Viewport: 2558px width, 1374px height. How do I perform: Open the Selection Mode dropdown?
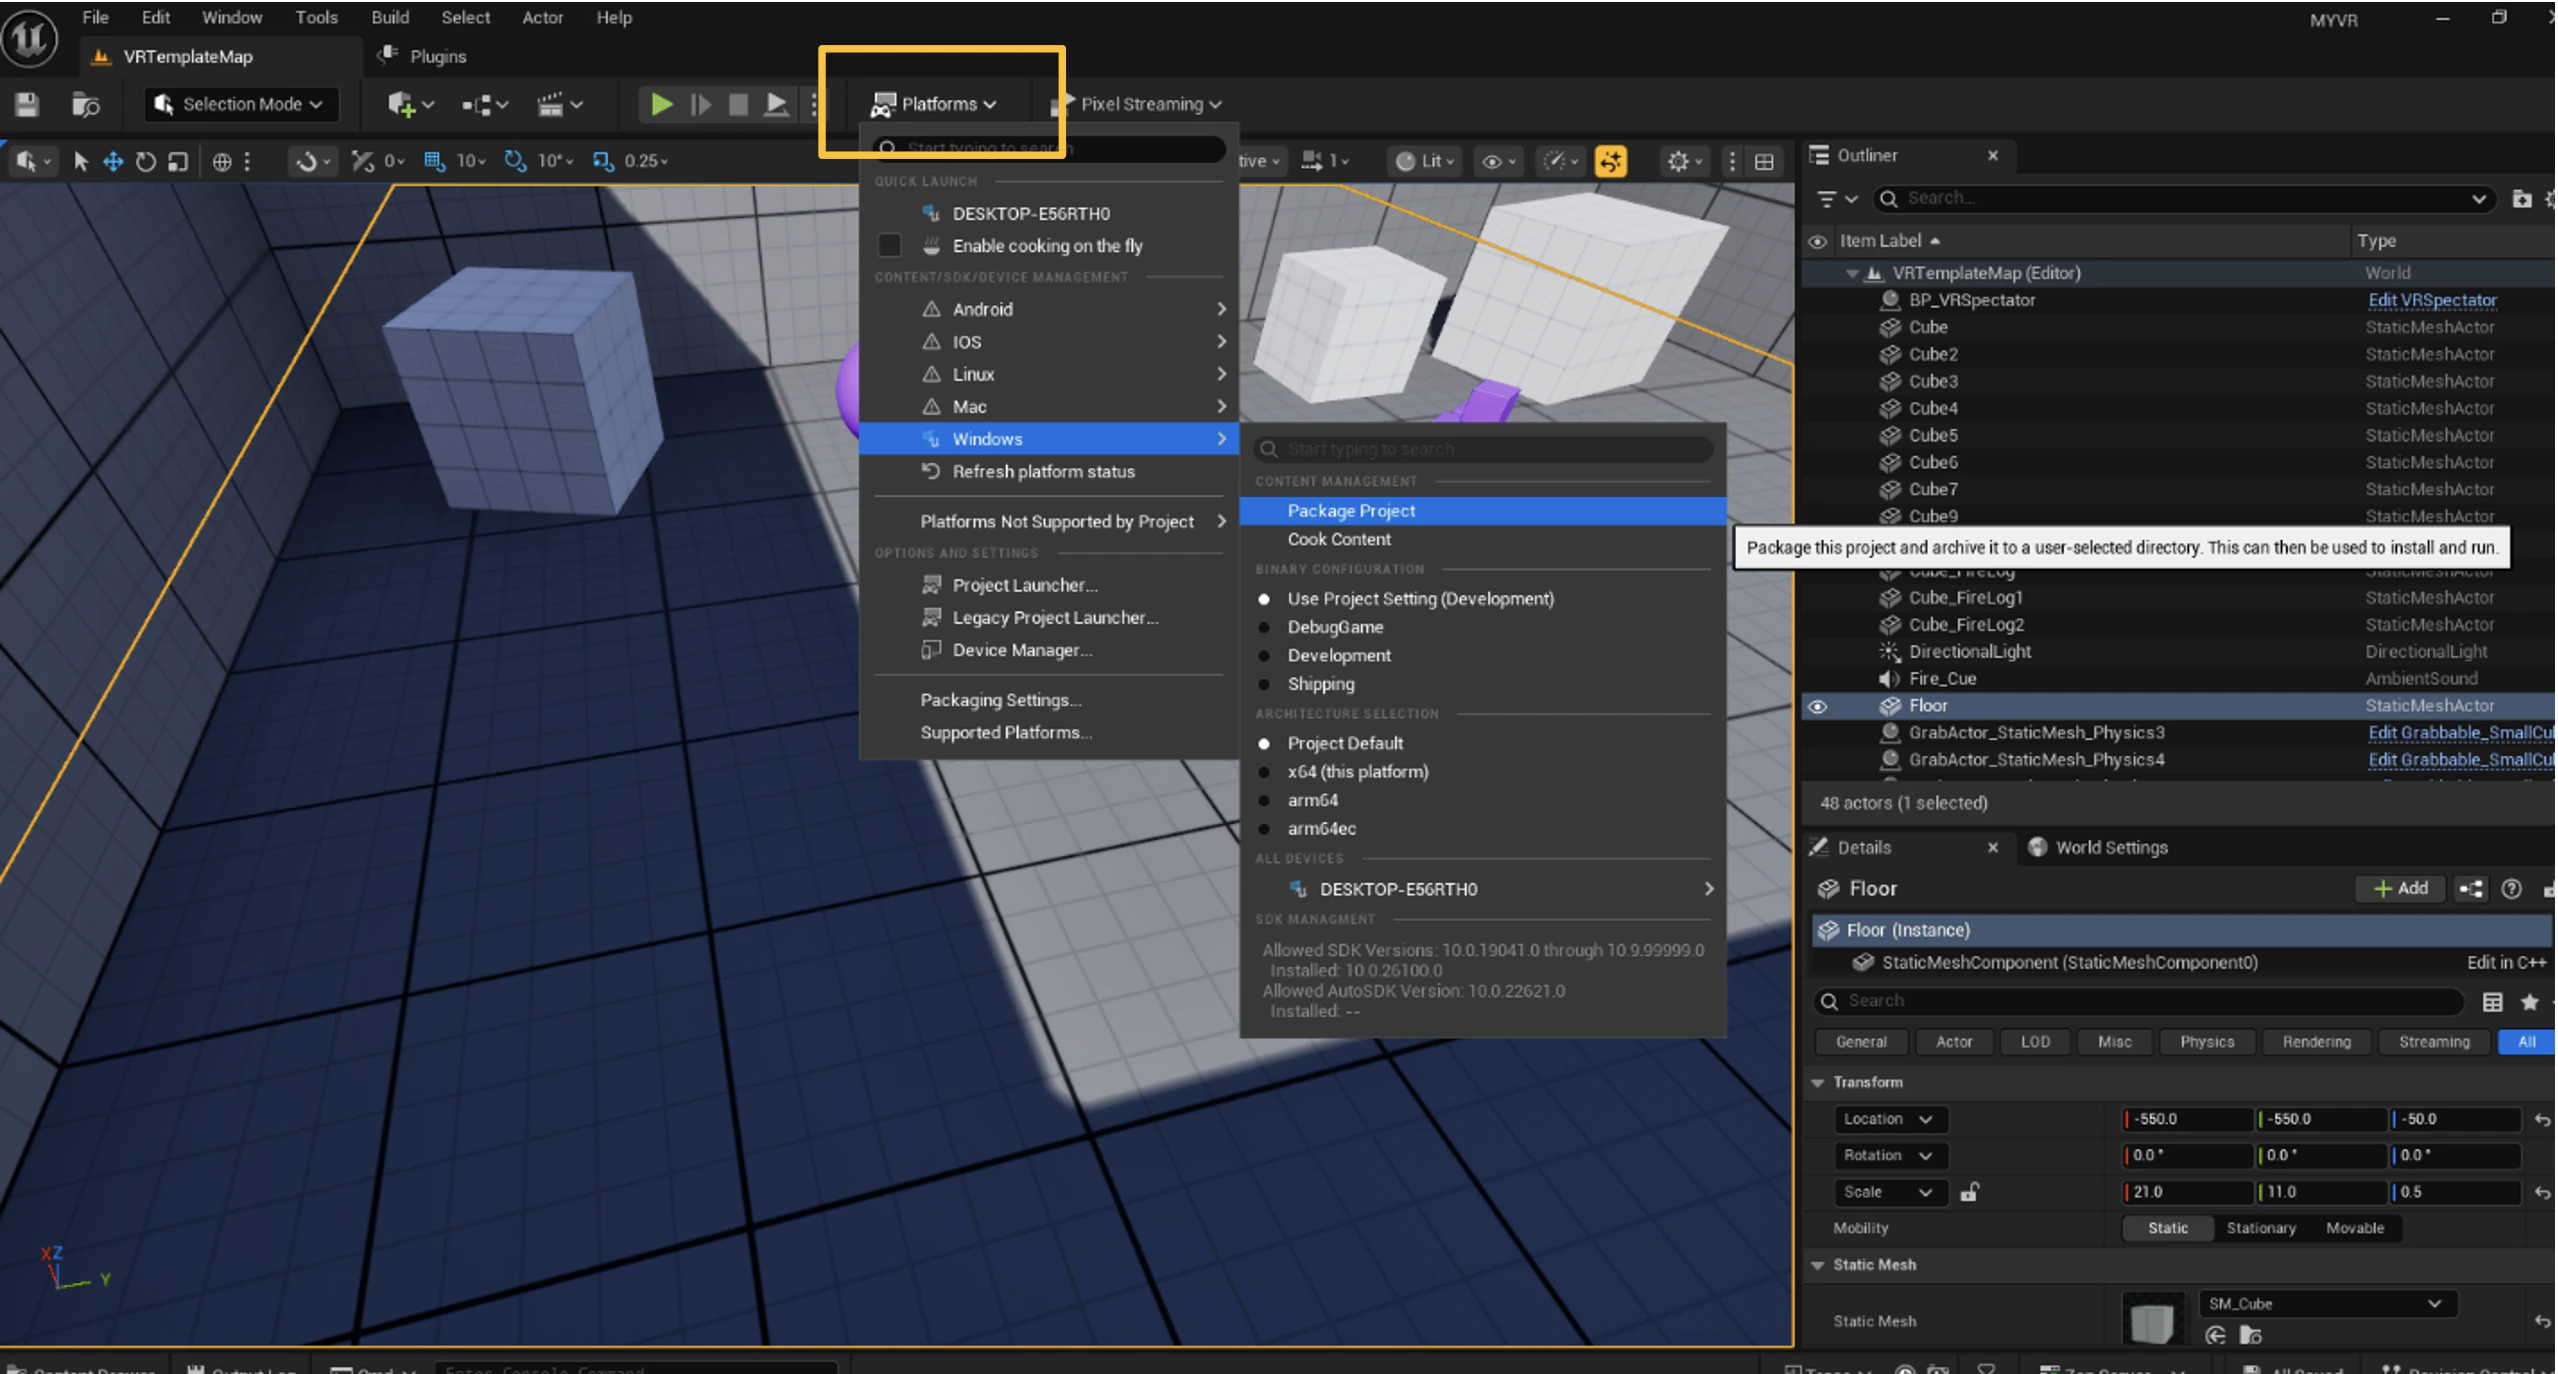click(241, 104)
